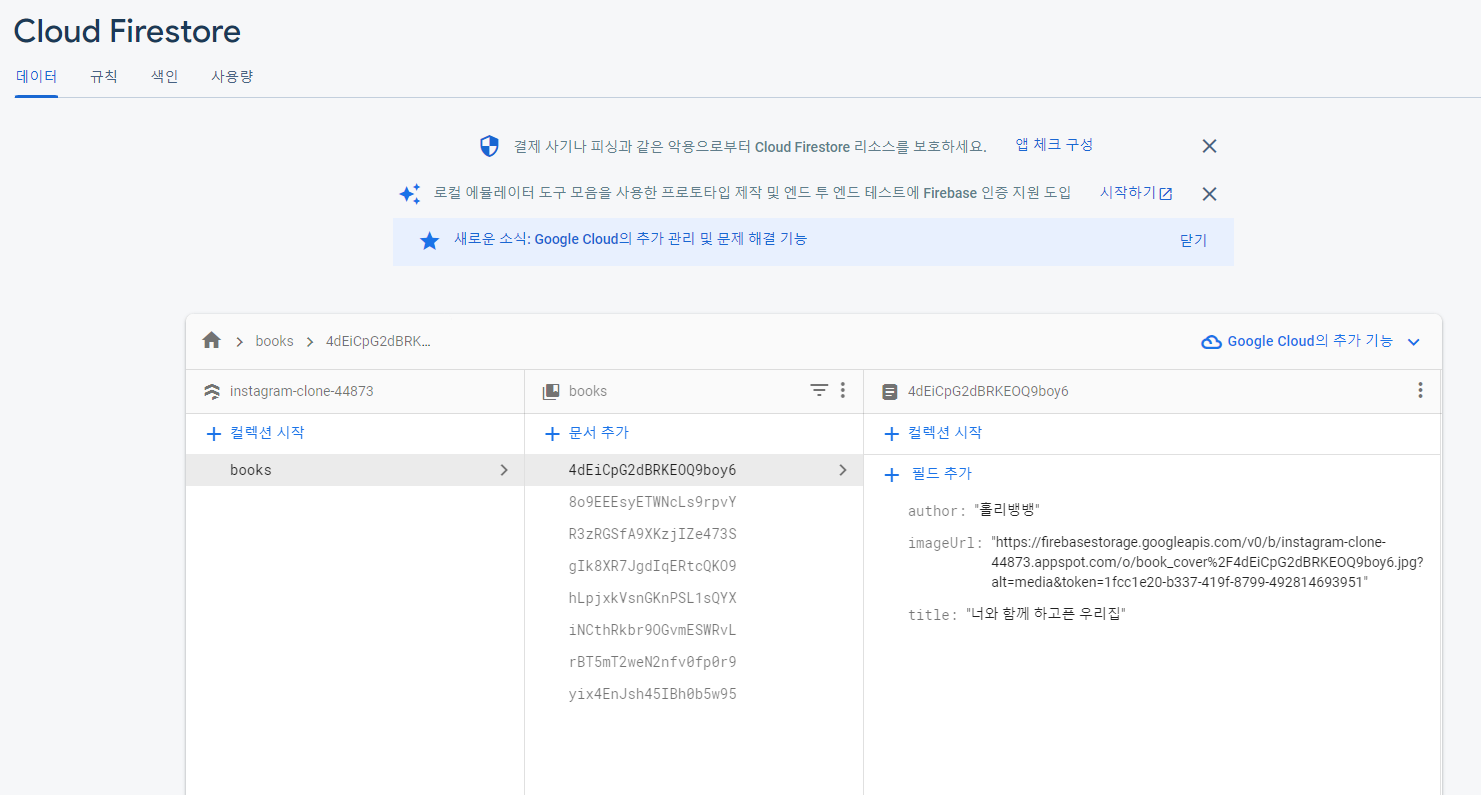Click the 시작하기 external link
Viewport: 1481px width, 795px height.
click(x=1136, y=193)
